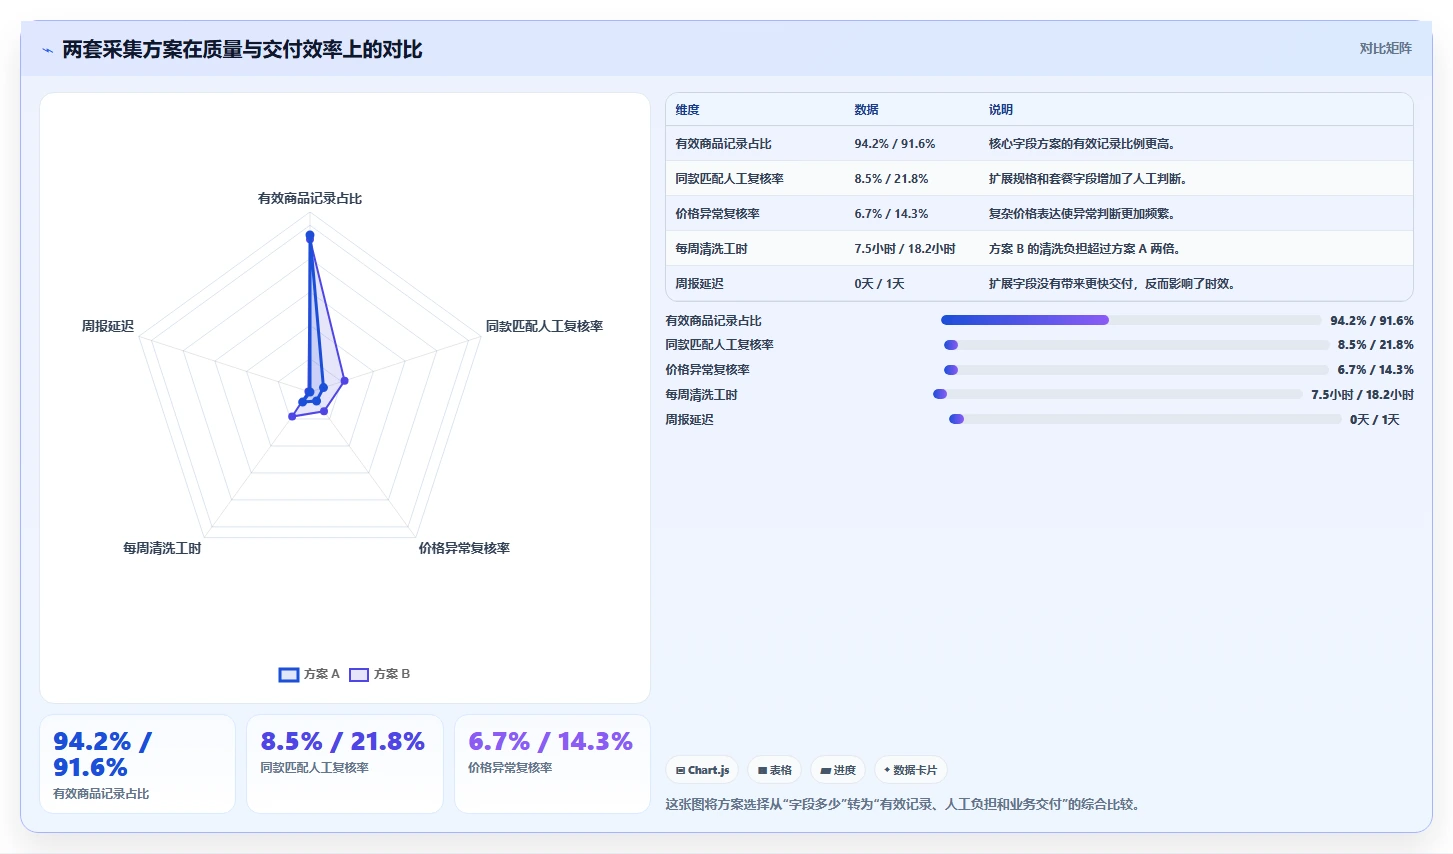Open the 8.5% / 21.8% stat card
This screenshot has width=1453, height=854.
345,764
